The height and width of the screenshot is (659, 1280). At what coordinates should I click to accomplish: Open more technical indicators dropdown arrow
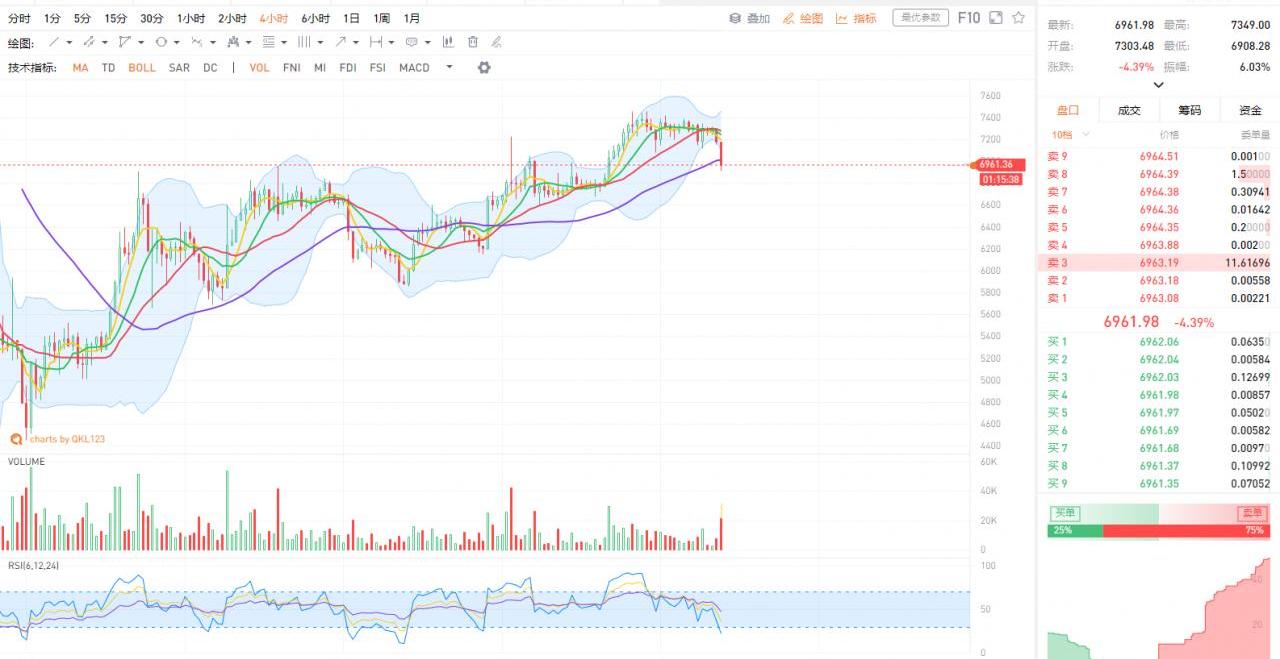point(449,67)
